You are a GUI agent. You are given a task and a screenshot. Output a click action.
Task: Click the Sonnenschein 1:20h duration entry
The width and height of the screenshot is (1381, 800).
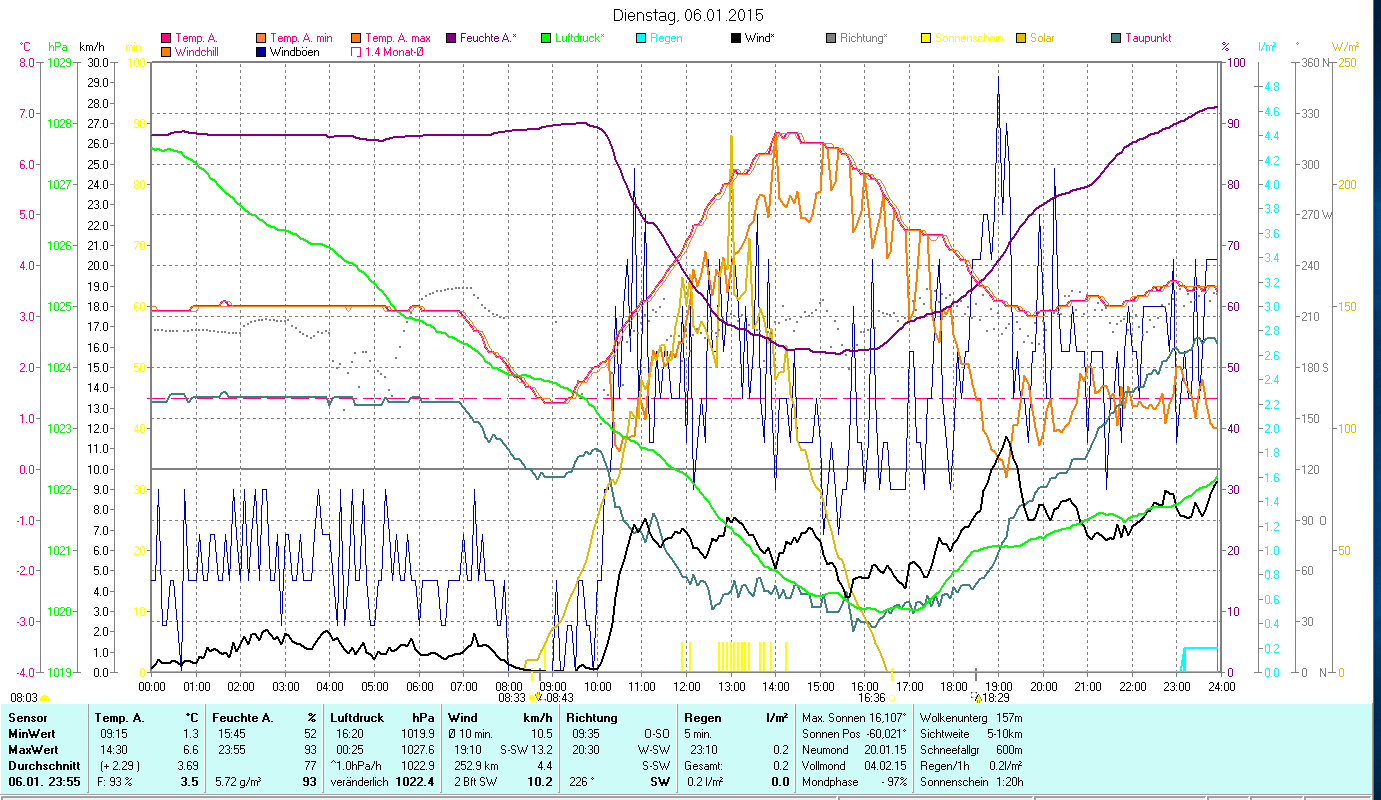(971, 782)
